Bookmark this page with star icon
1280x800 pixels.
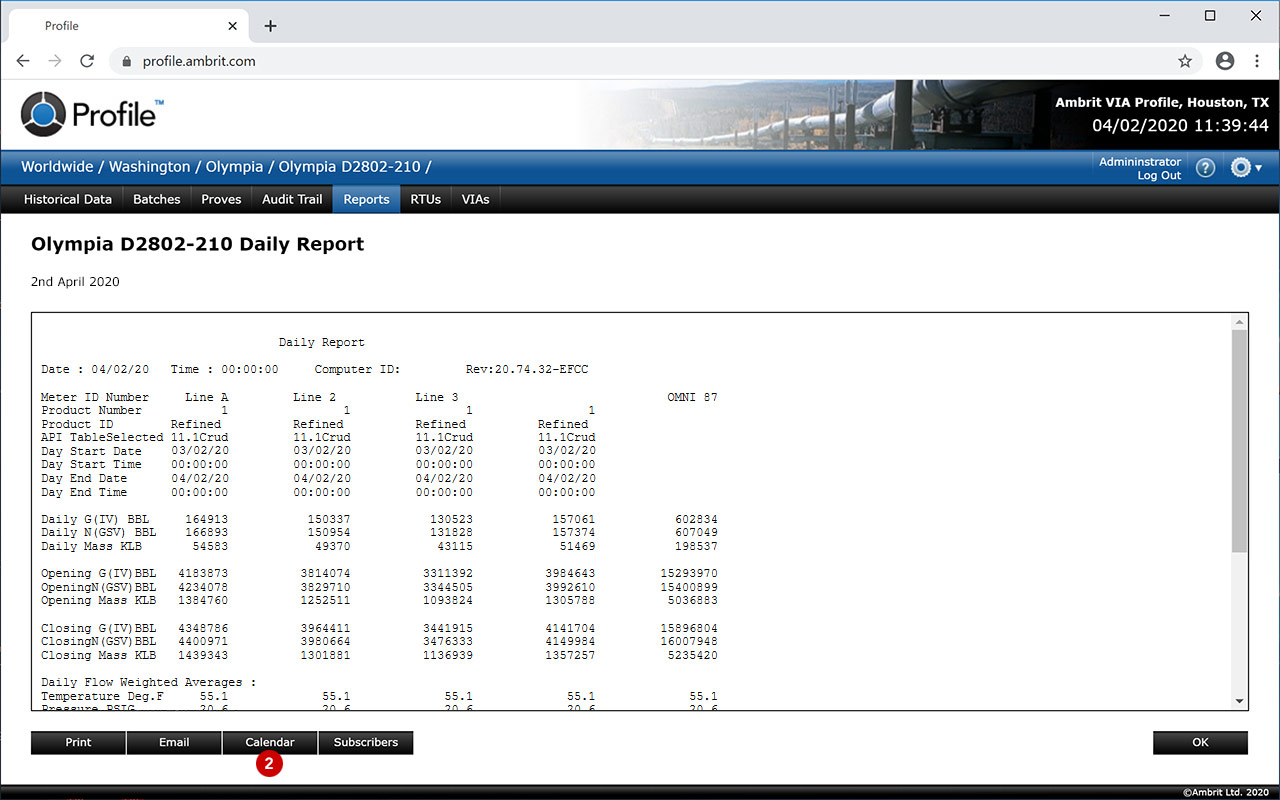pyautogui.click(x=1185, y=61)
